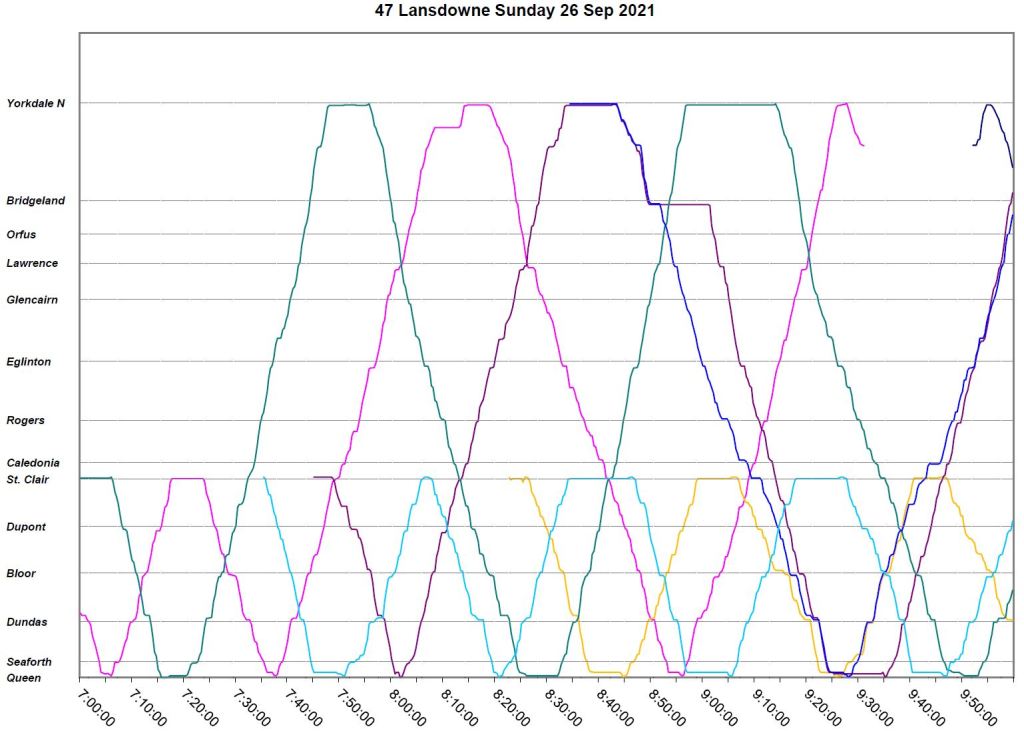
Task: Select the St. Clair stop label
Action: (x=28, y=479)
